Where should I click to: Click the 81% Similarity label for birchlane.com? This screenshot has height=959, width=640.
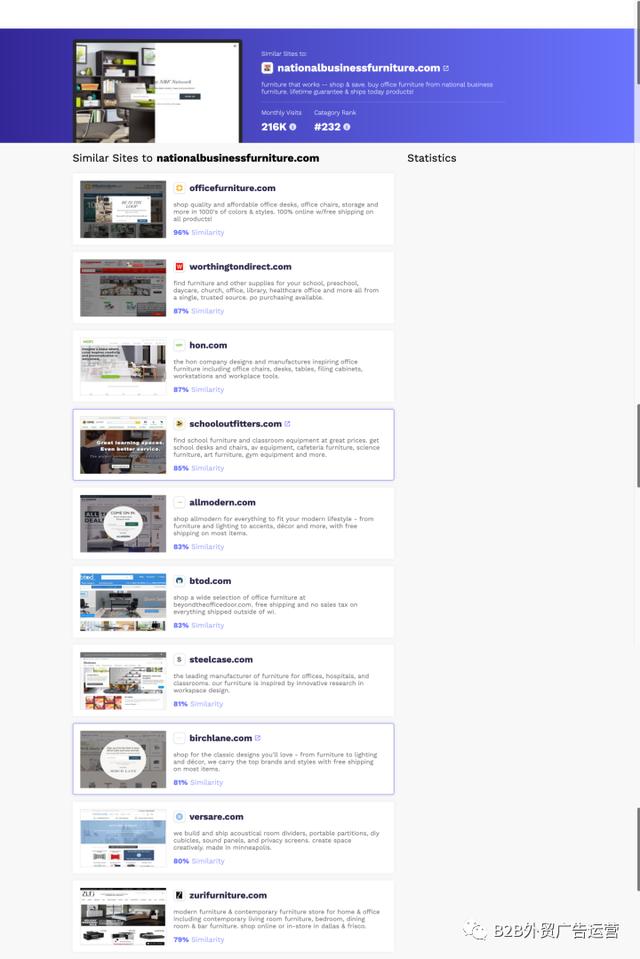[198, 782]
